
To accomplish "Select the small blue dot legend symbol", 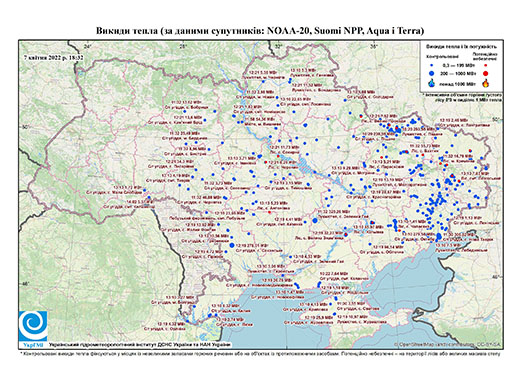I will tap(432, 65).
